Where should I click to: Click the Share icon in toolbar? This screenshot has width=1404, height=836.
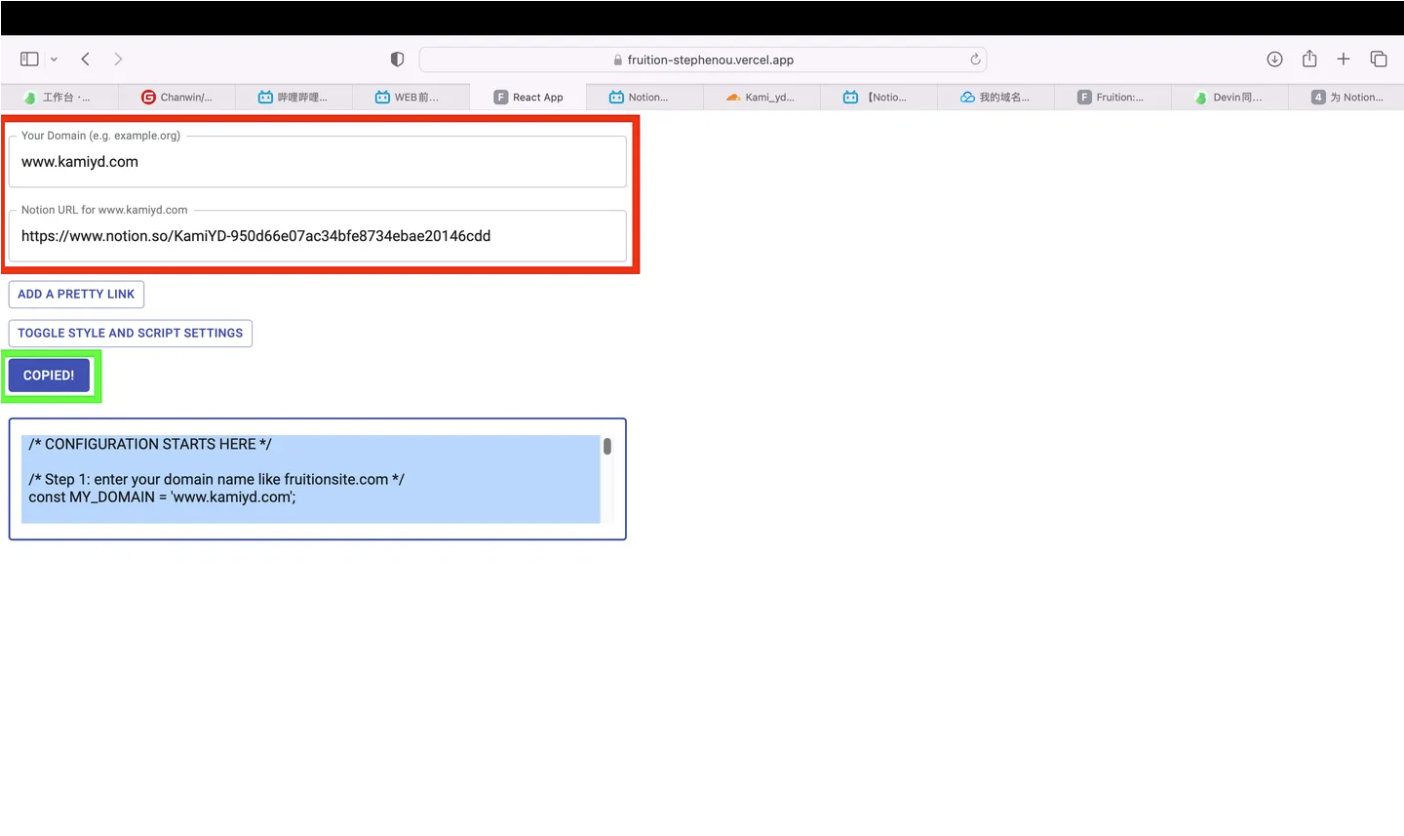point(1309,60)
